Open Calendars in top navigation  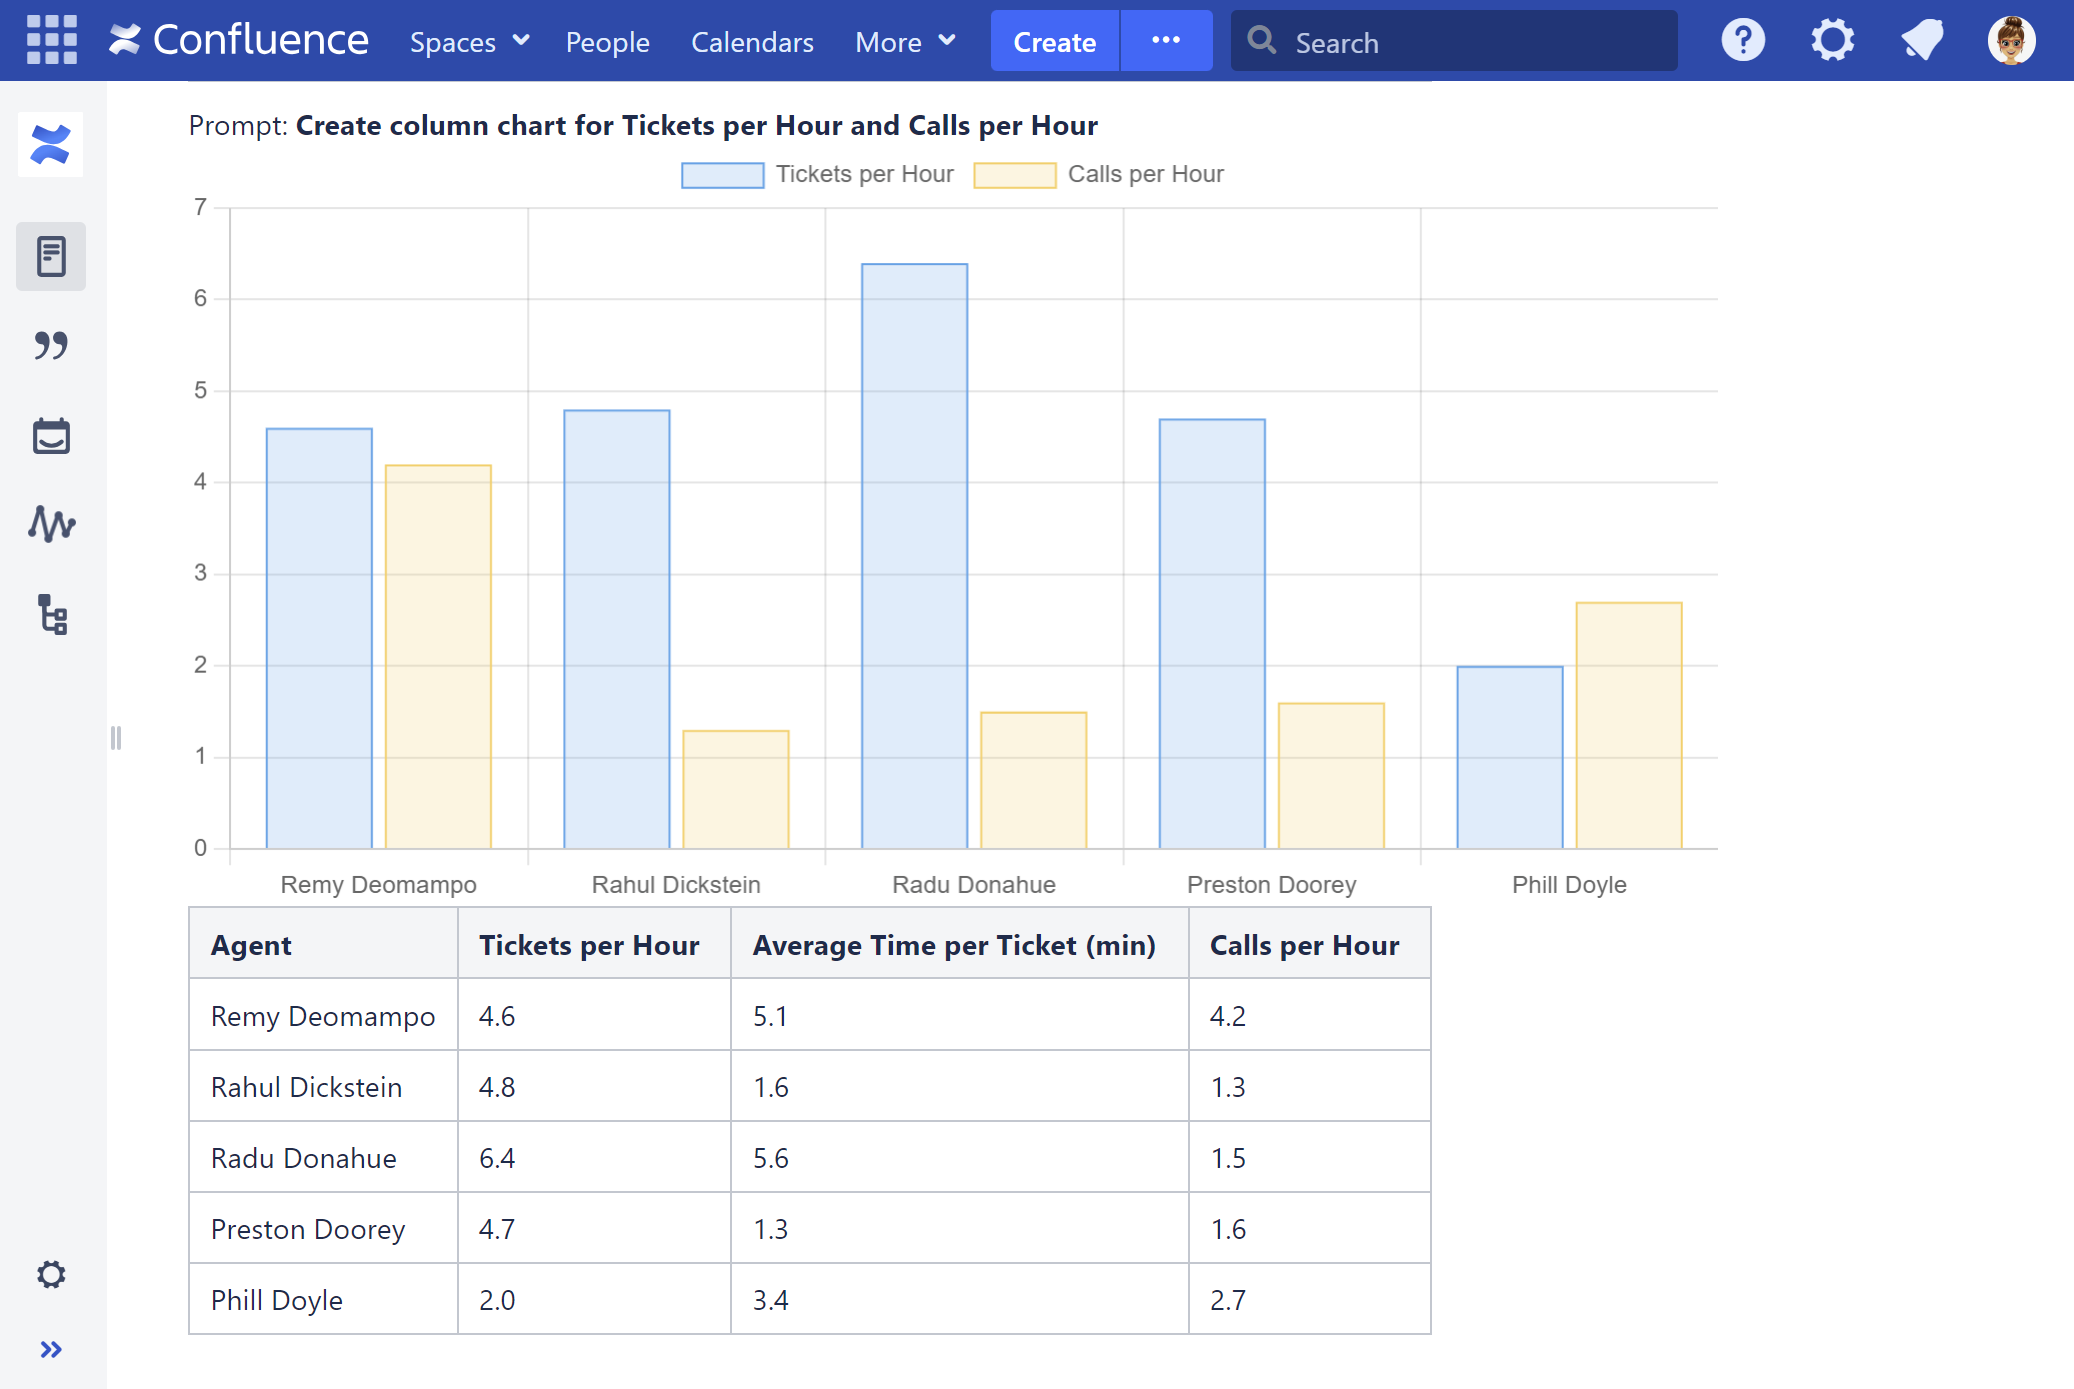(x=752, y=42)
